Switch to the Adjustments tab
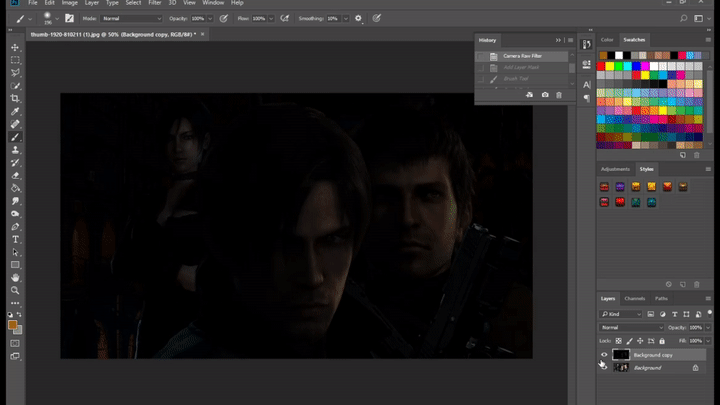The width and height of the screenshot is (720, 405). [x=615, y=169]
